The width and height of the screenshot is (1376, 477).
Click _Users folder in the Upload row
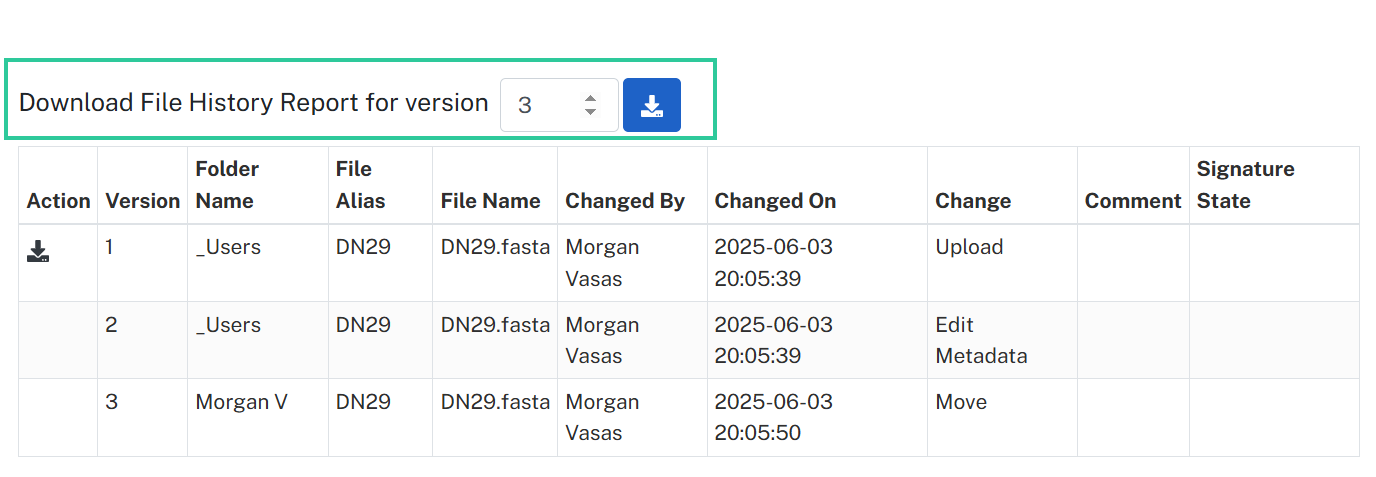pos(228,247)
